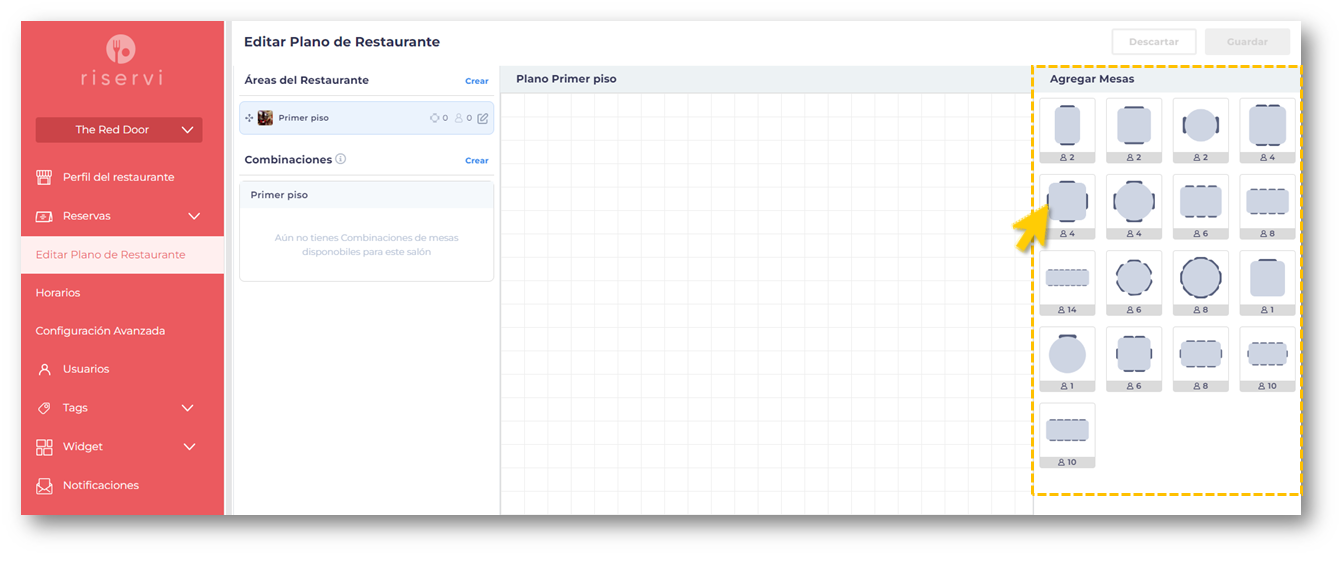The image size is (1343, 565).
Task: Expand the Widget submenu chevron
Action: pos(190,447)
